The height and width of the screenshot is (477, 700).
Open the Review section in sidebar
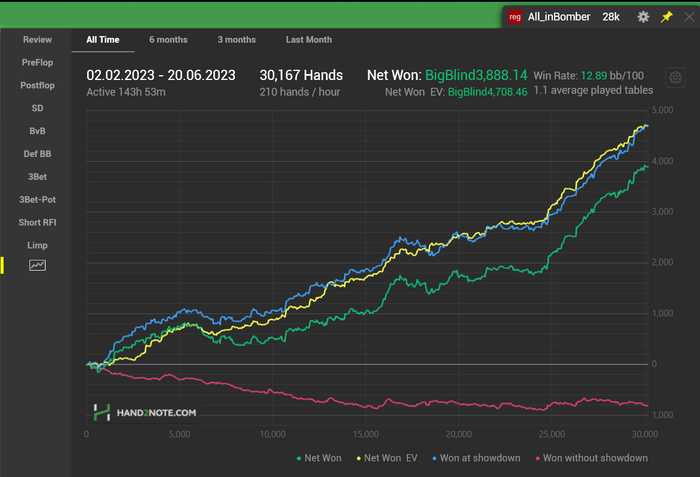[38, 40]
